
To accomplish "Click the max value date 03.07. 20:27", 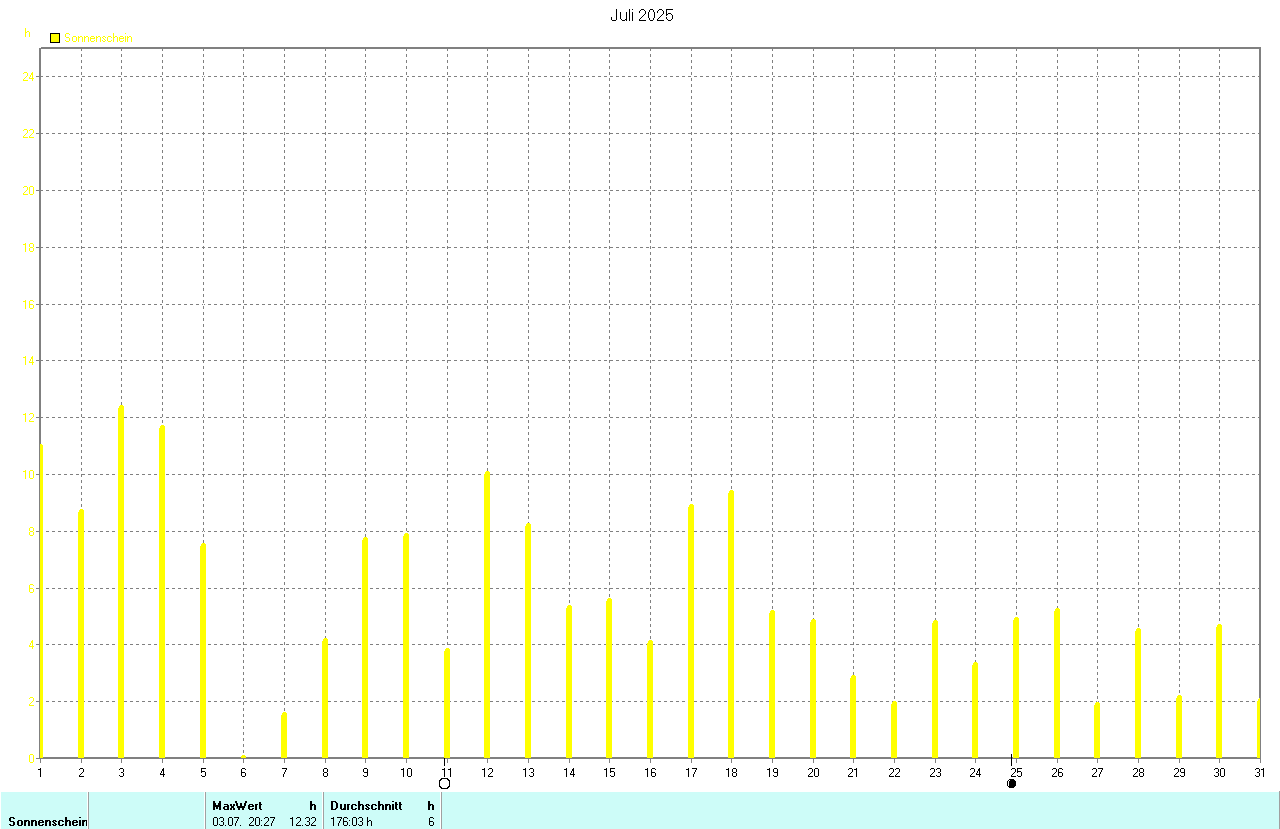I will pos(243,822).
